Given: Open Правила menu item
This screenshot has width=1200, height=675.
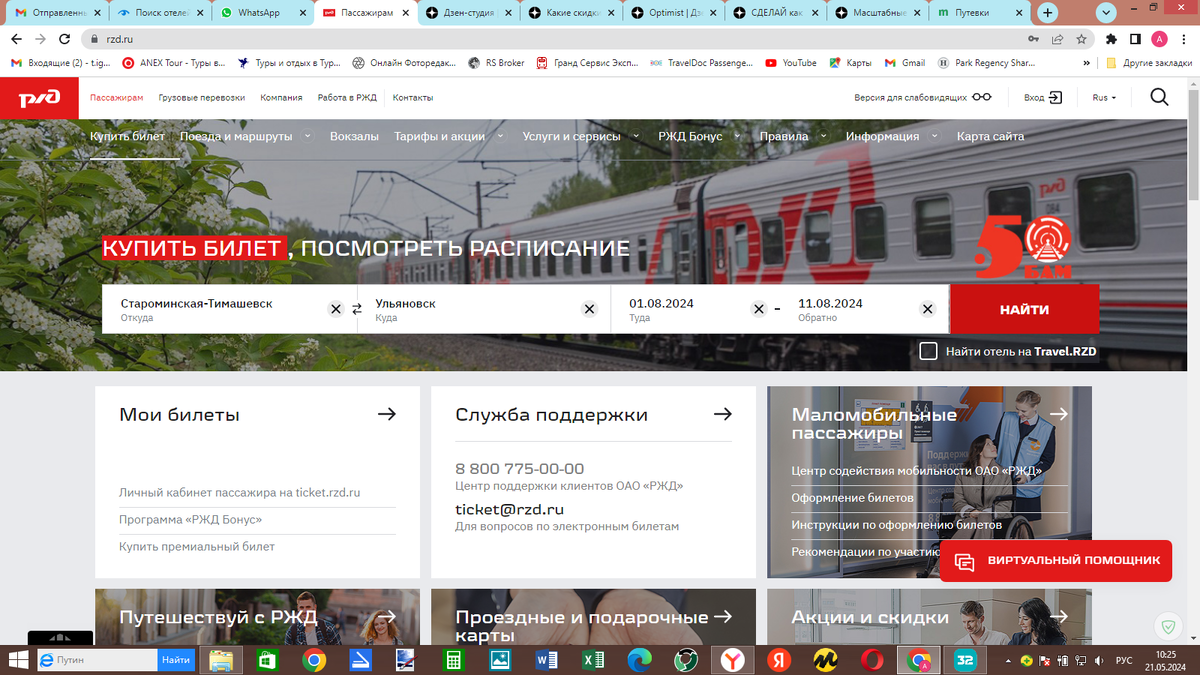Looking at the screenshot, I should 784,136.
